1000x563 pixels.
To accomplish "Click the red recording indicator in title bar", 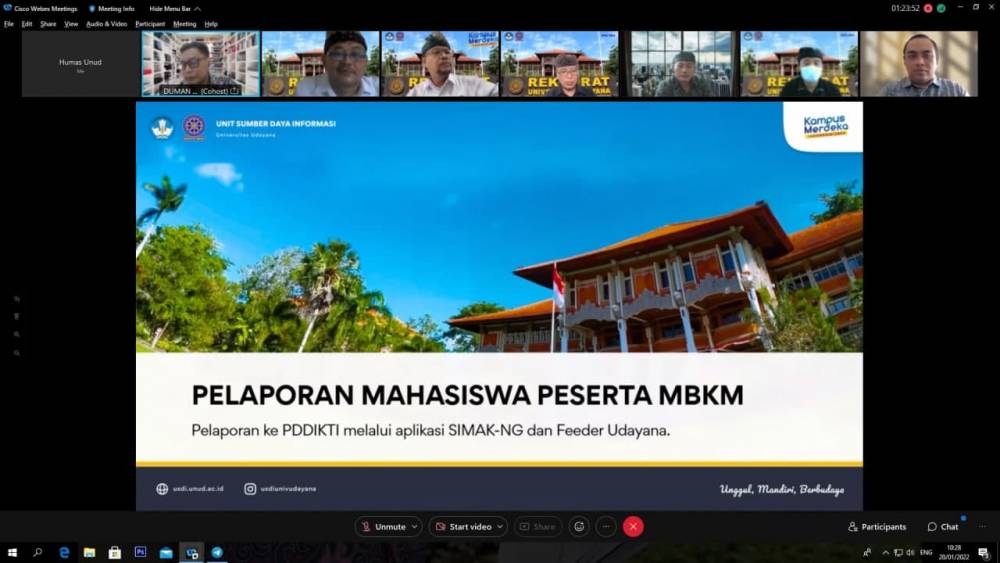I will tap(928, 8).
